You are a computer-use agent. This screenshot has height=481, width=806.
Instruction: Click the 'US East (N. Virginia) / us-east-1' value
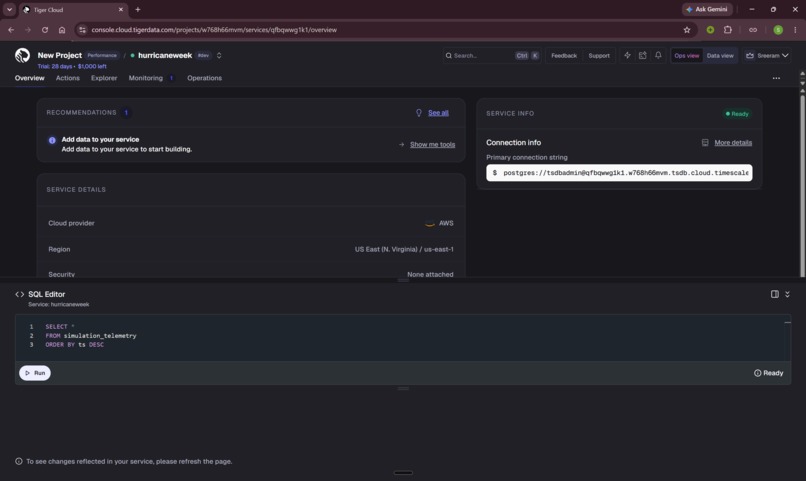404,249
